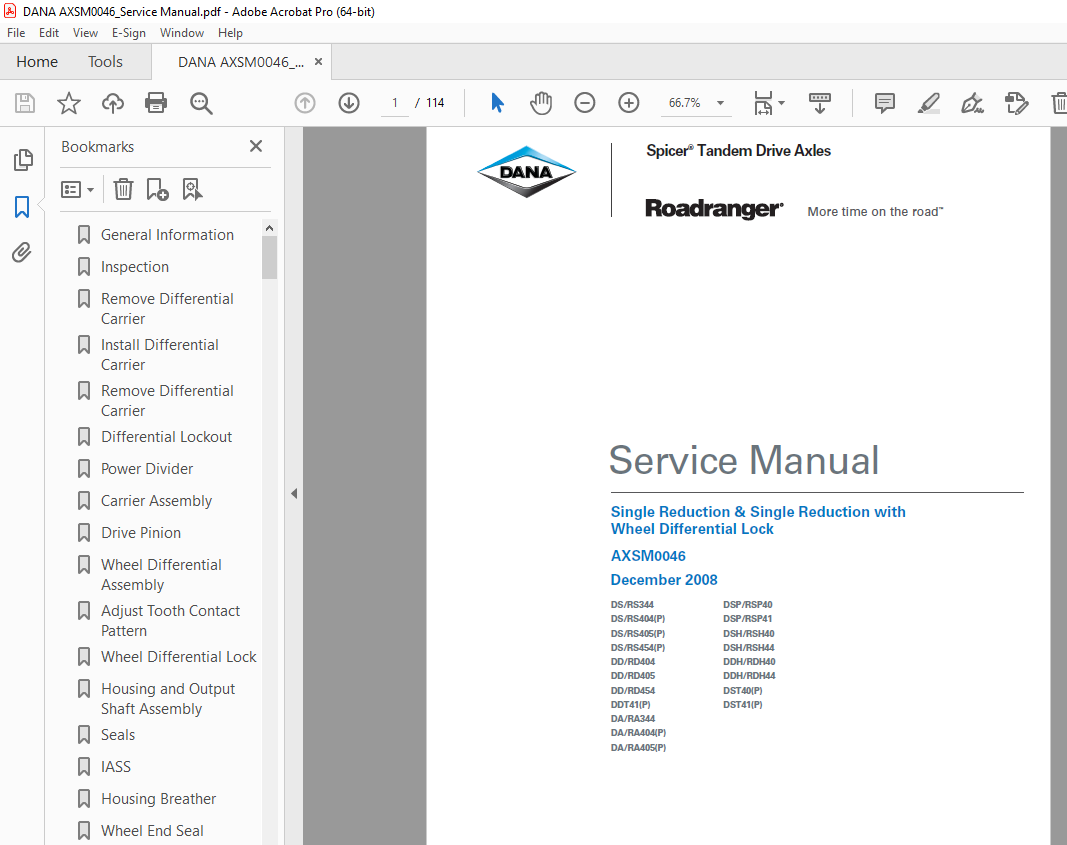Click the upload to cloud icon

point(113,103)
